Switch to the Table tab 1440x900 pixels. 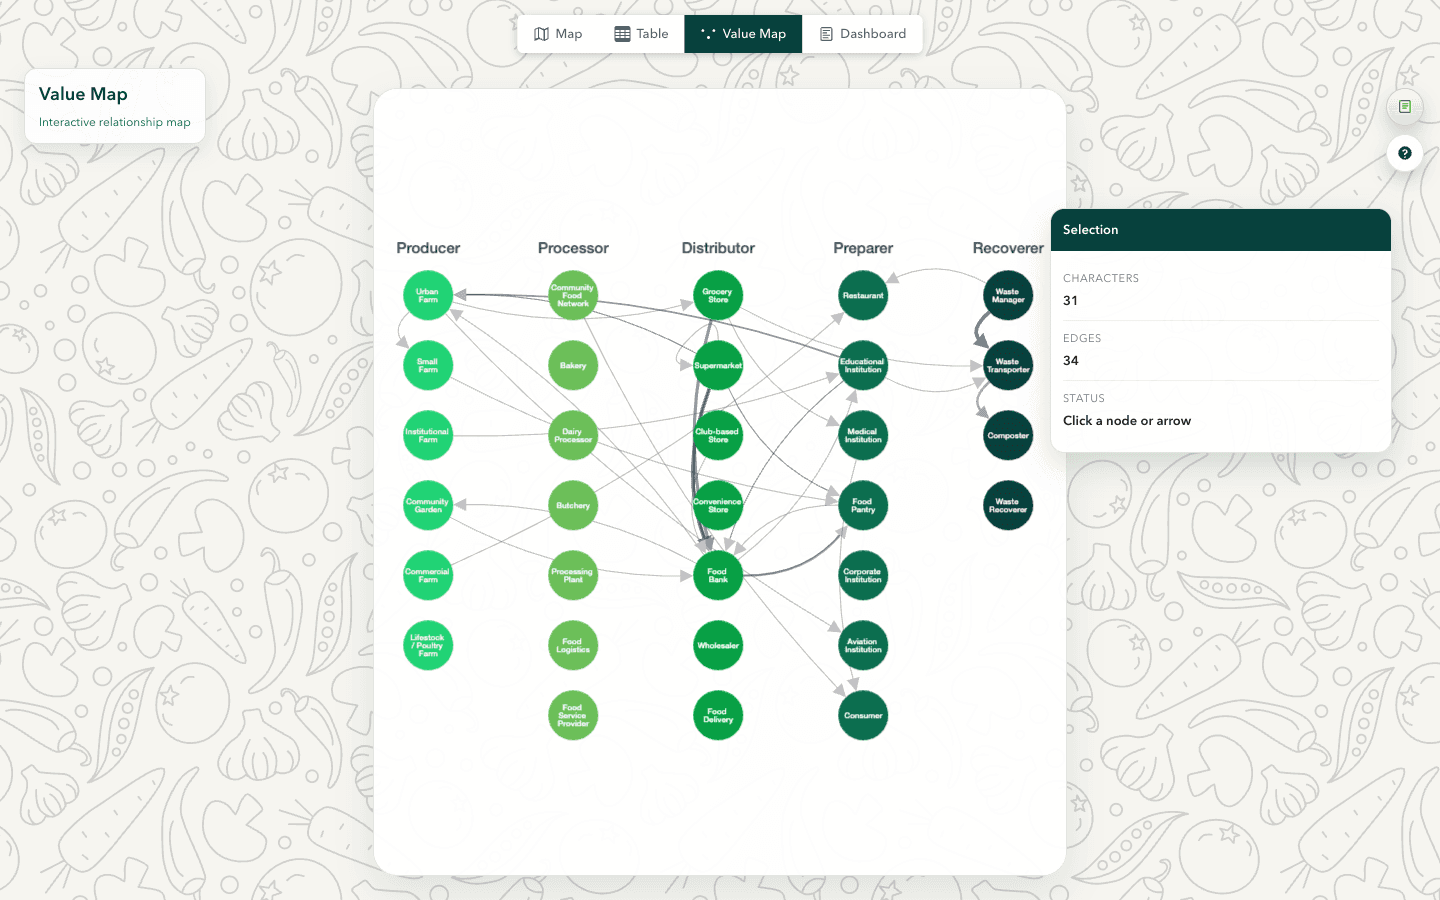(x=641, y=34)
